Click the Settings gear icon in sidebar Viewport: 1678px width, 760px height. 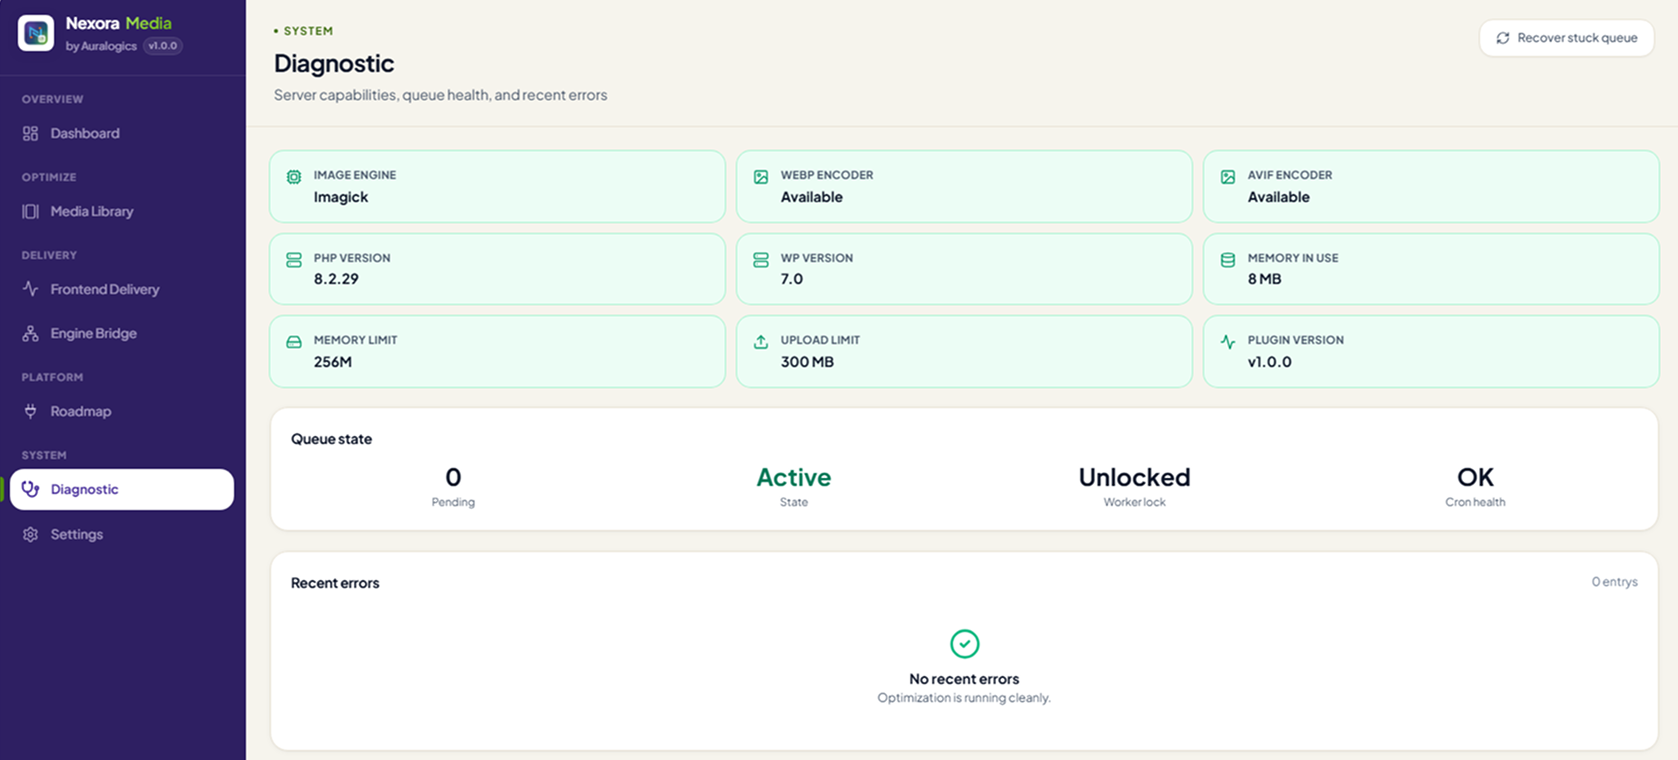click(x=30, y=534)
